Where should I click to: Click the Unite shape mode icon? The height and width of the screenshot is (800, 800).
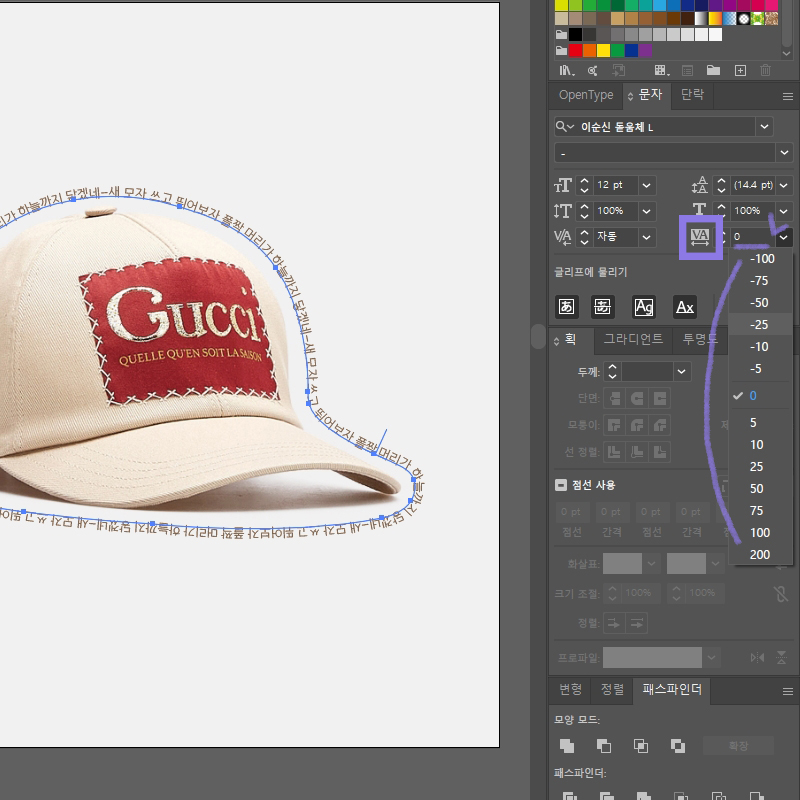point(567,746)
